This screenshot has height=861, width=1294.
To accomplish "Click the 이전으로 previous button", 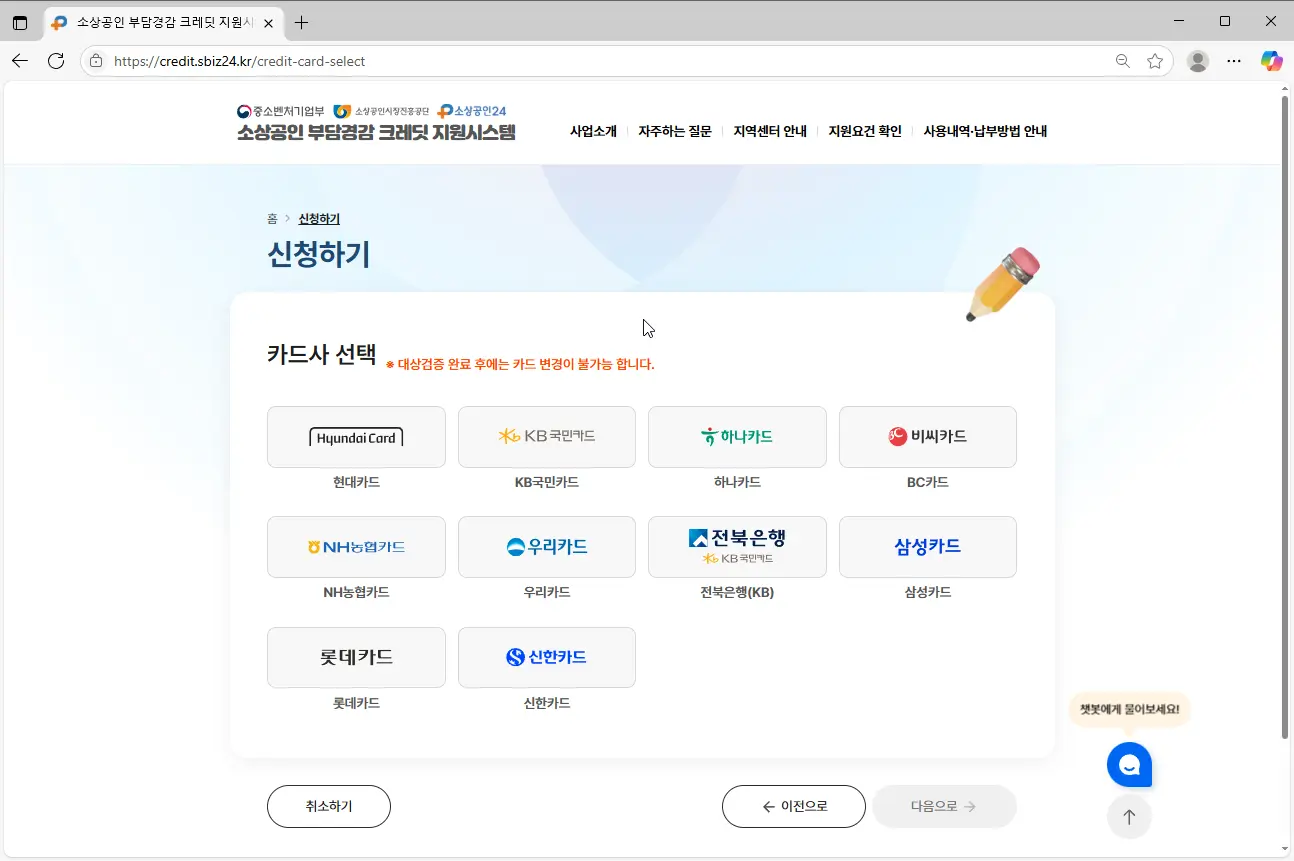I will [794, 806].
